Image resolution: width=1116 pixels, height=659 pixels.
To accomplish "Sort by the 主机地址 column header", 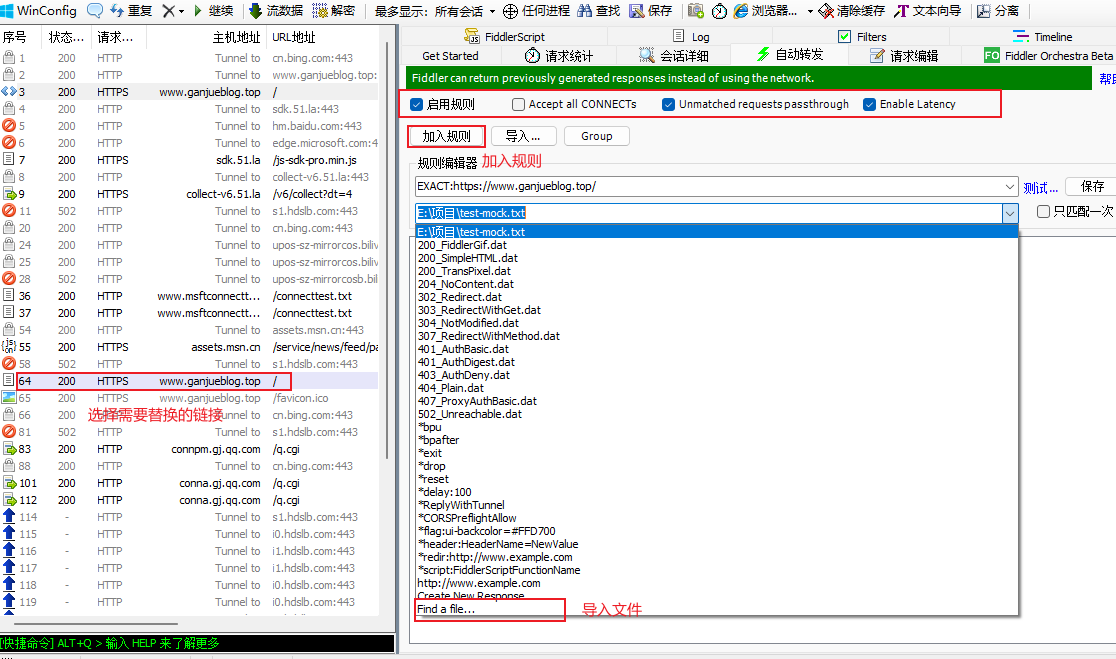I will tap(205, 37).
